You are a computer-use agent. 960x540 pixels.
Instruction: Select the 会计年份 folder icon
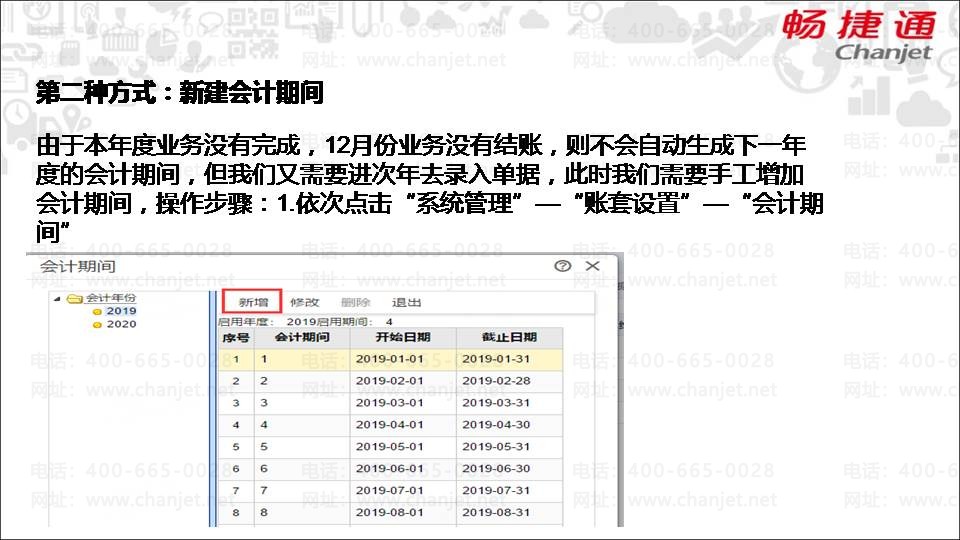75,299
